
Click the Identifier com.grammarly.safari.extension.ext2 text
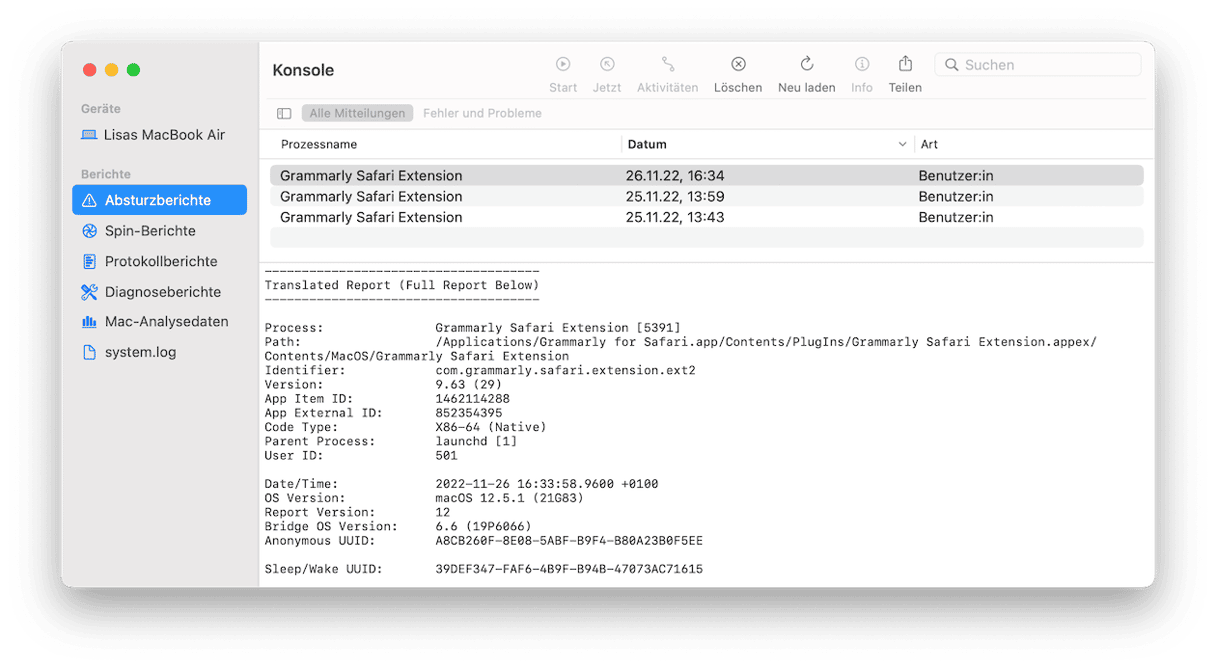(x=565, y=370)
